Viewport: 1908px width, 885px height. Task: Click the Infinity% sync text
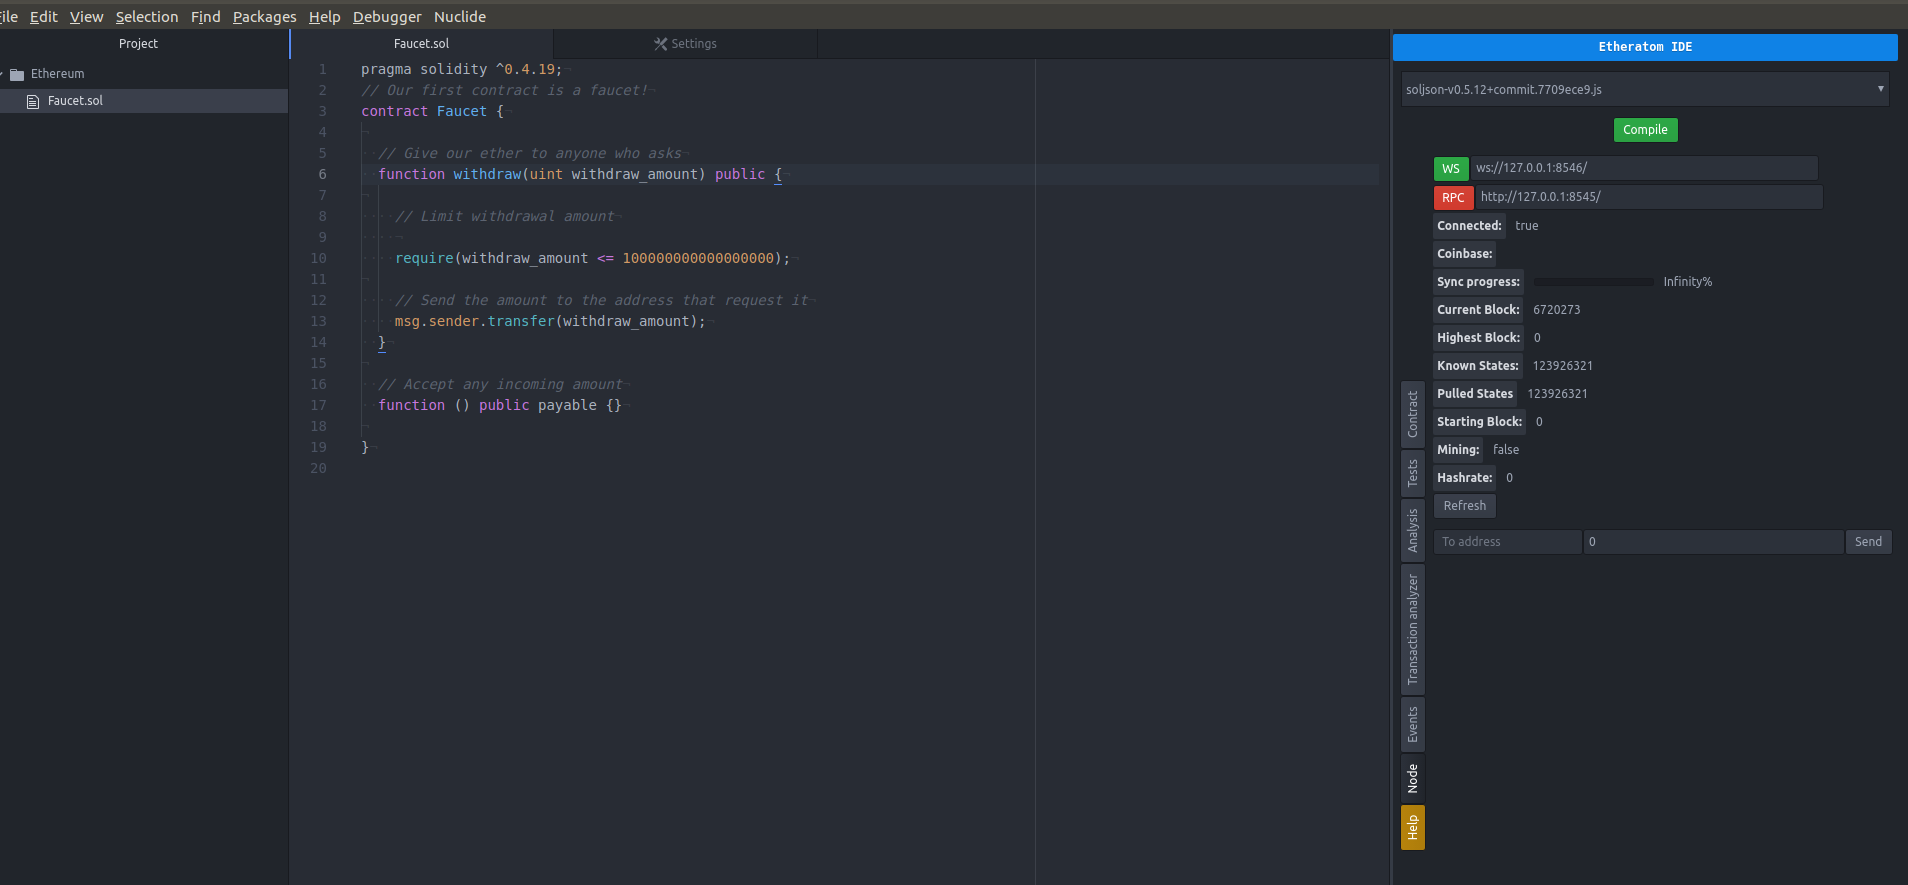coord(1687,282)
